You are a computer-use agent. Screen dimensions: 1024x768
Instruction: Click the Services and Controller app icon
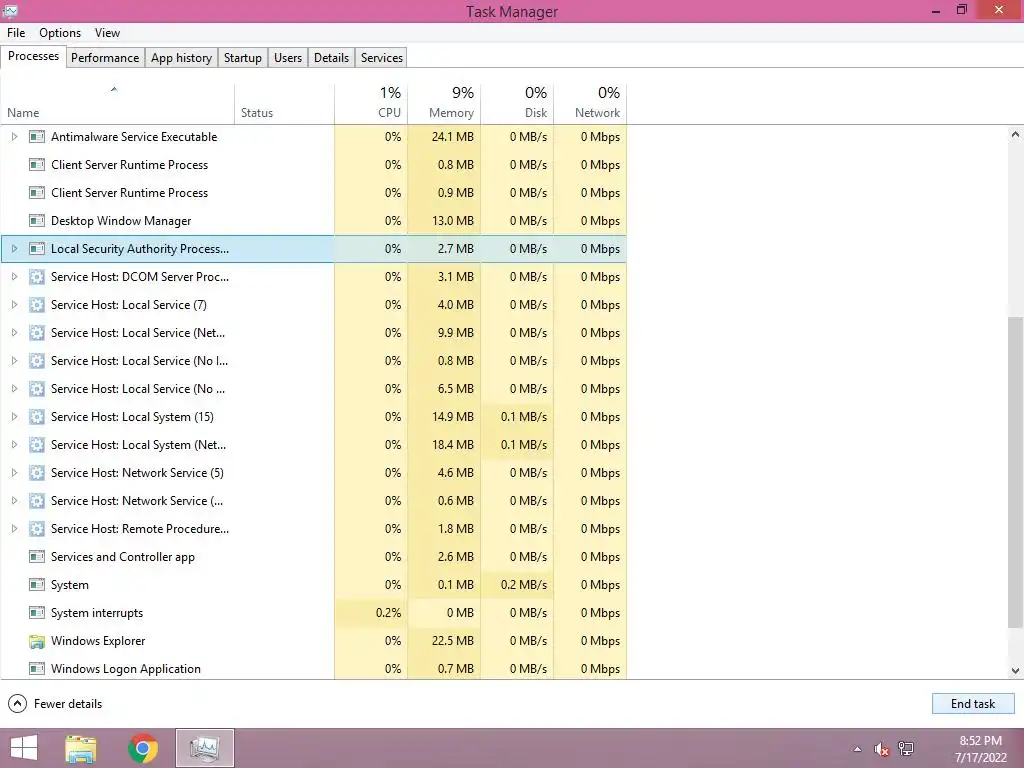(37, 557)
